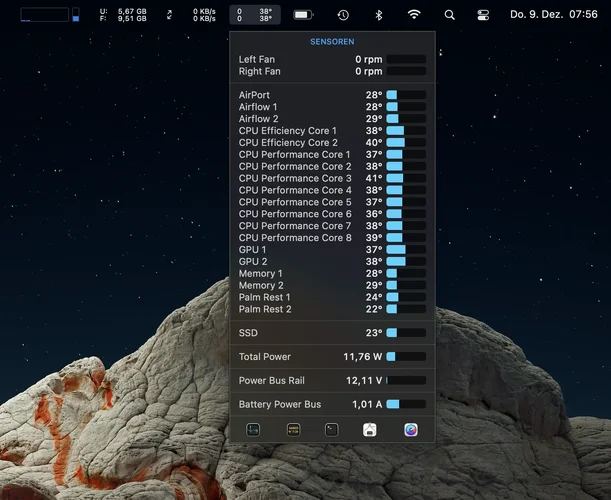Open Activity Monitor from the panel footer
The height and width of the screenshot is (500, 611).
point(254,429)
